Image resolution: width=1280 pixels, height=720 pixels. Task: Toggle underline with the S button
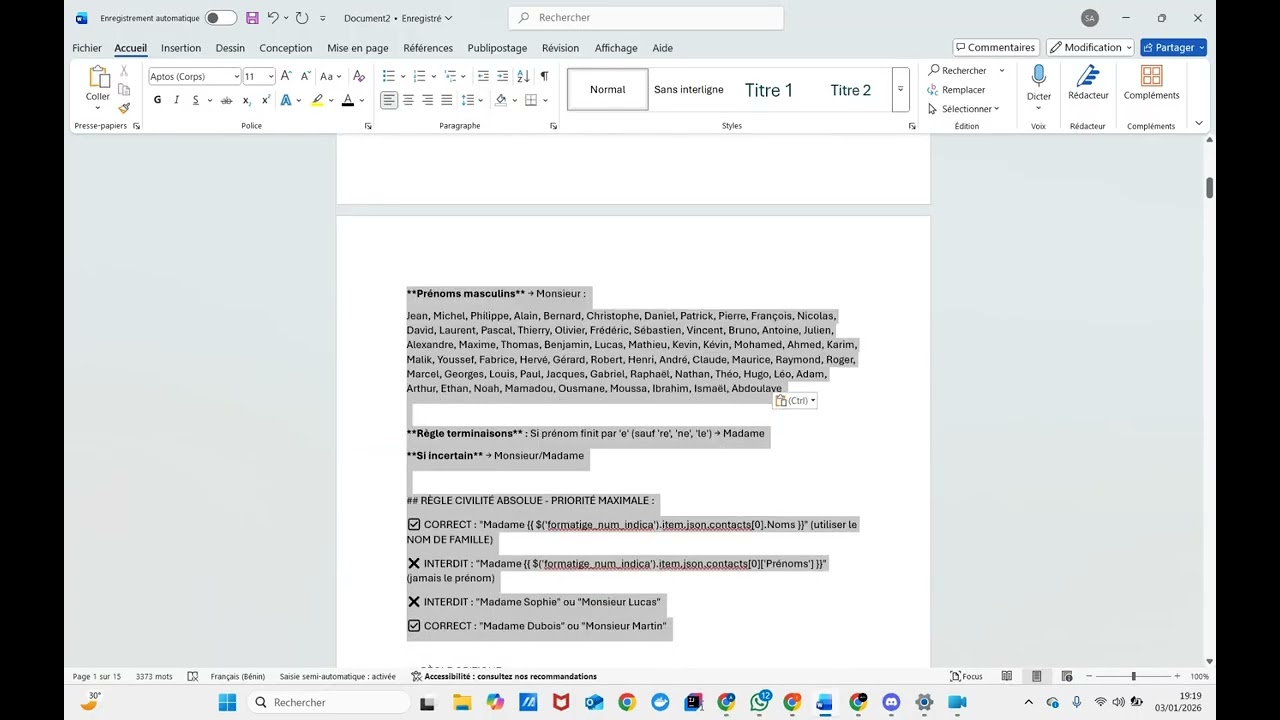(196, 100)
